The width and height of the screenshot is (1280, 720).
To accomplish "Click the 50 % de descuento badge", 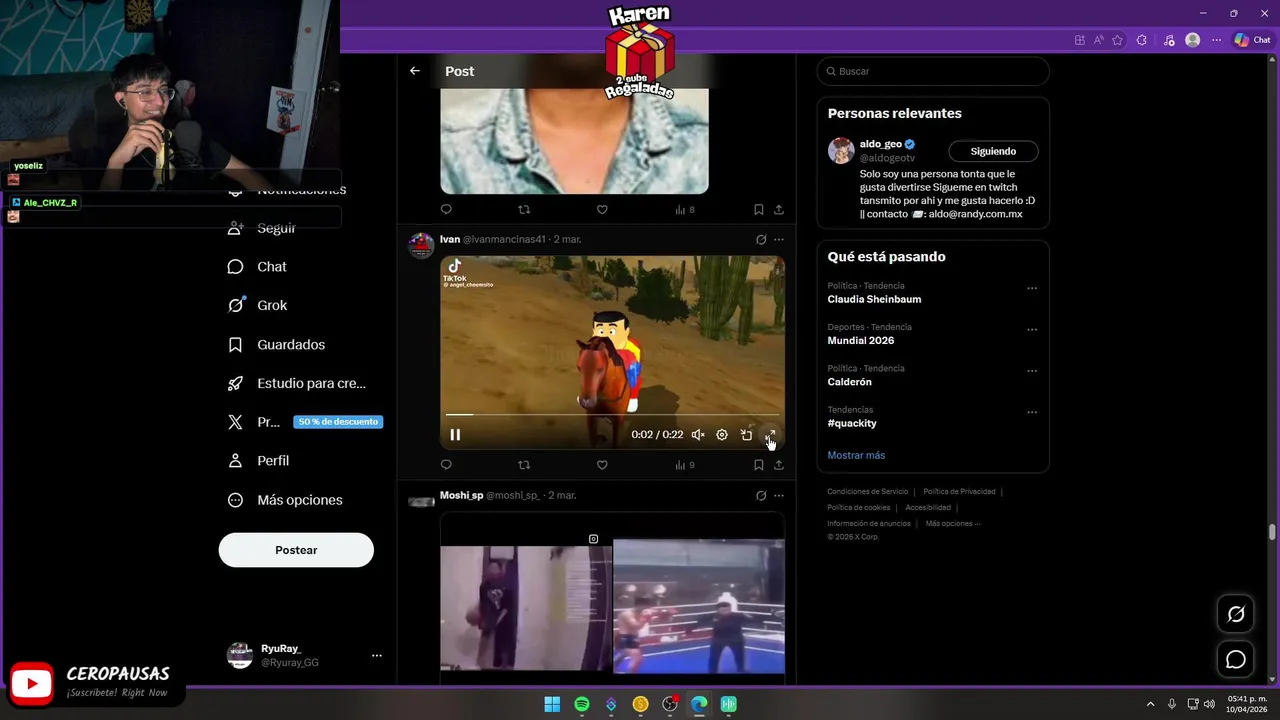I will [x=338, y=422].
